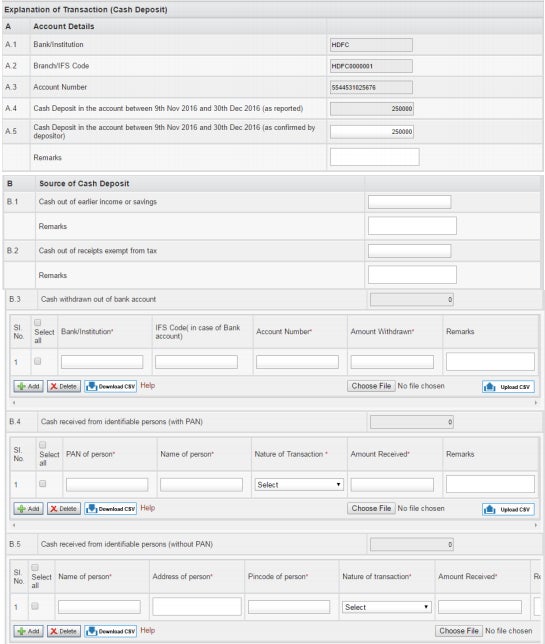
Task: Open Nature of Transaction dropdown in B.4
Action: 299,485
